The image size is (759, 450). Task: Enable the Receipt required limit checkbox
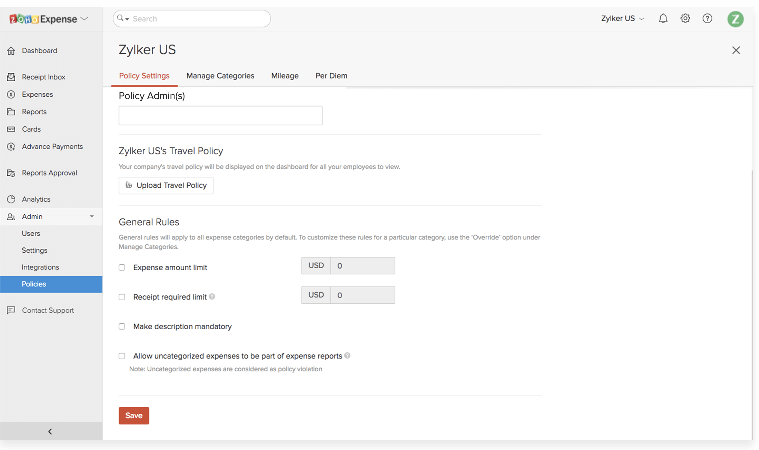(x=122, y=297)
